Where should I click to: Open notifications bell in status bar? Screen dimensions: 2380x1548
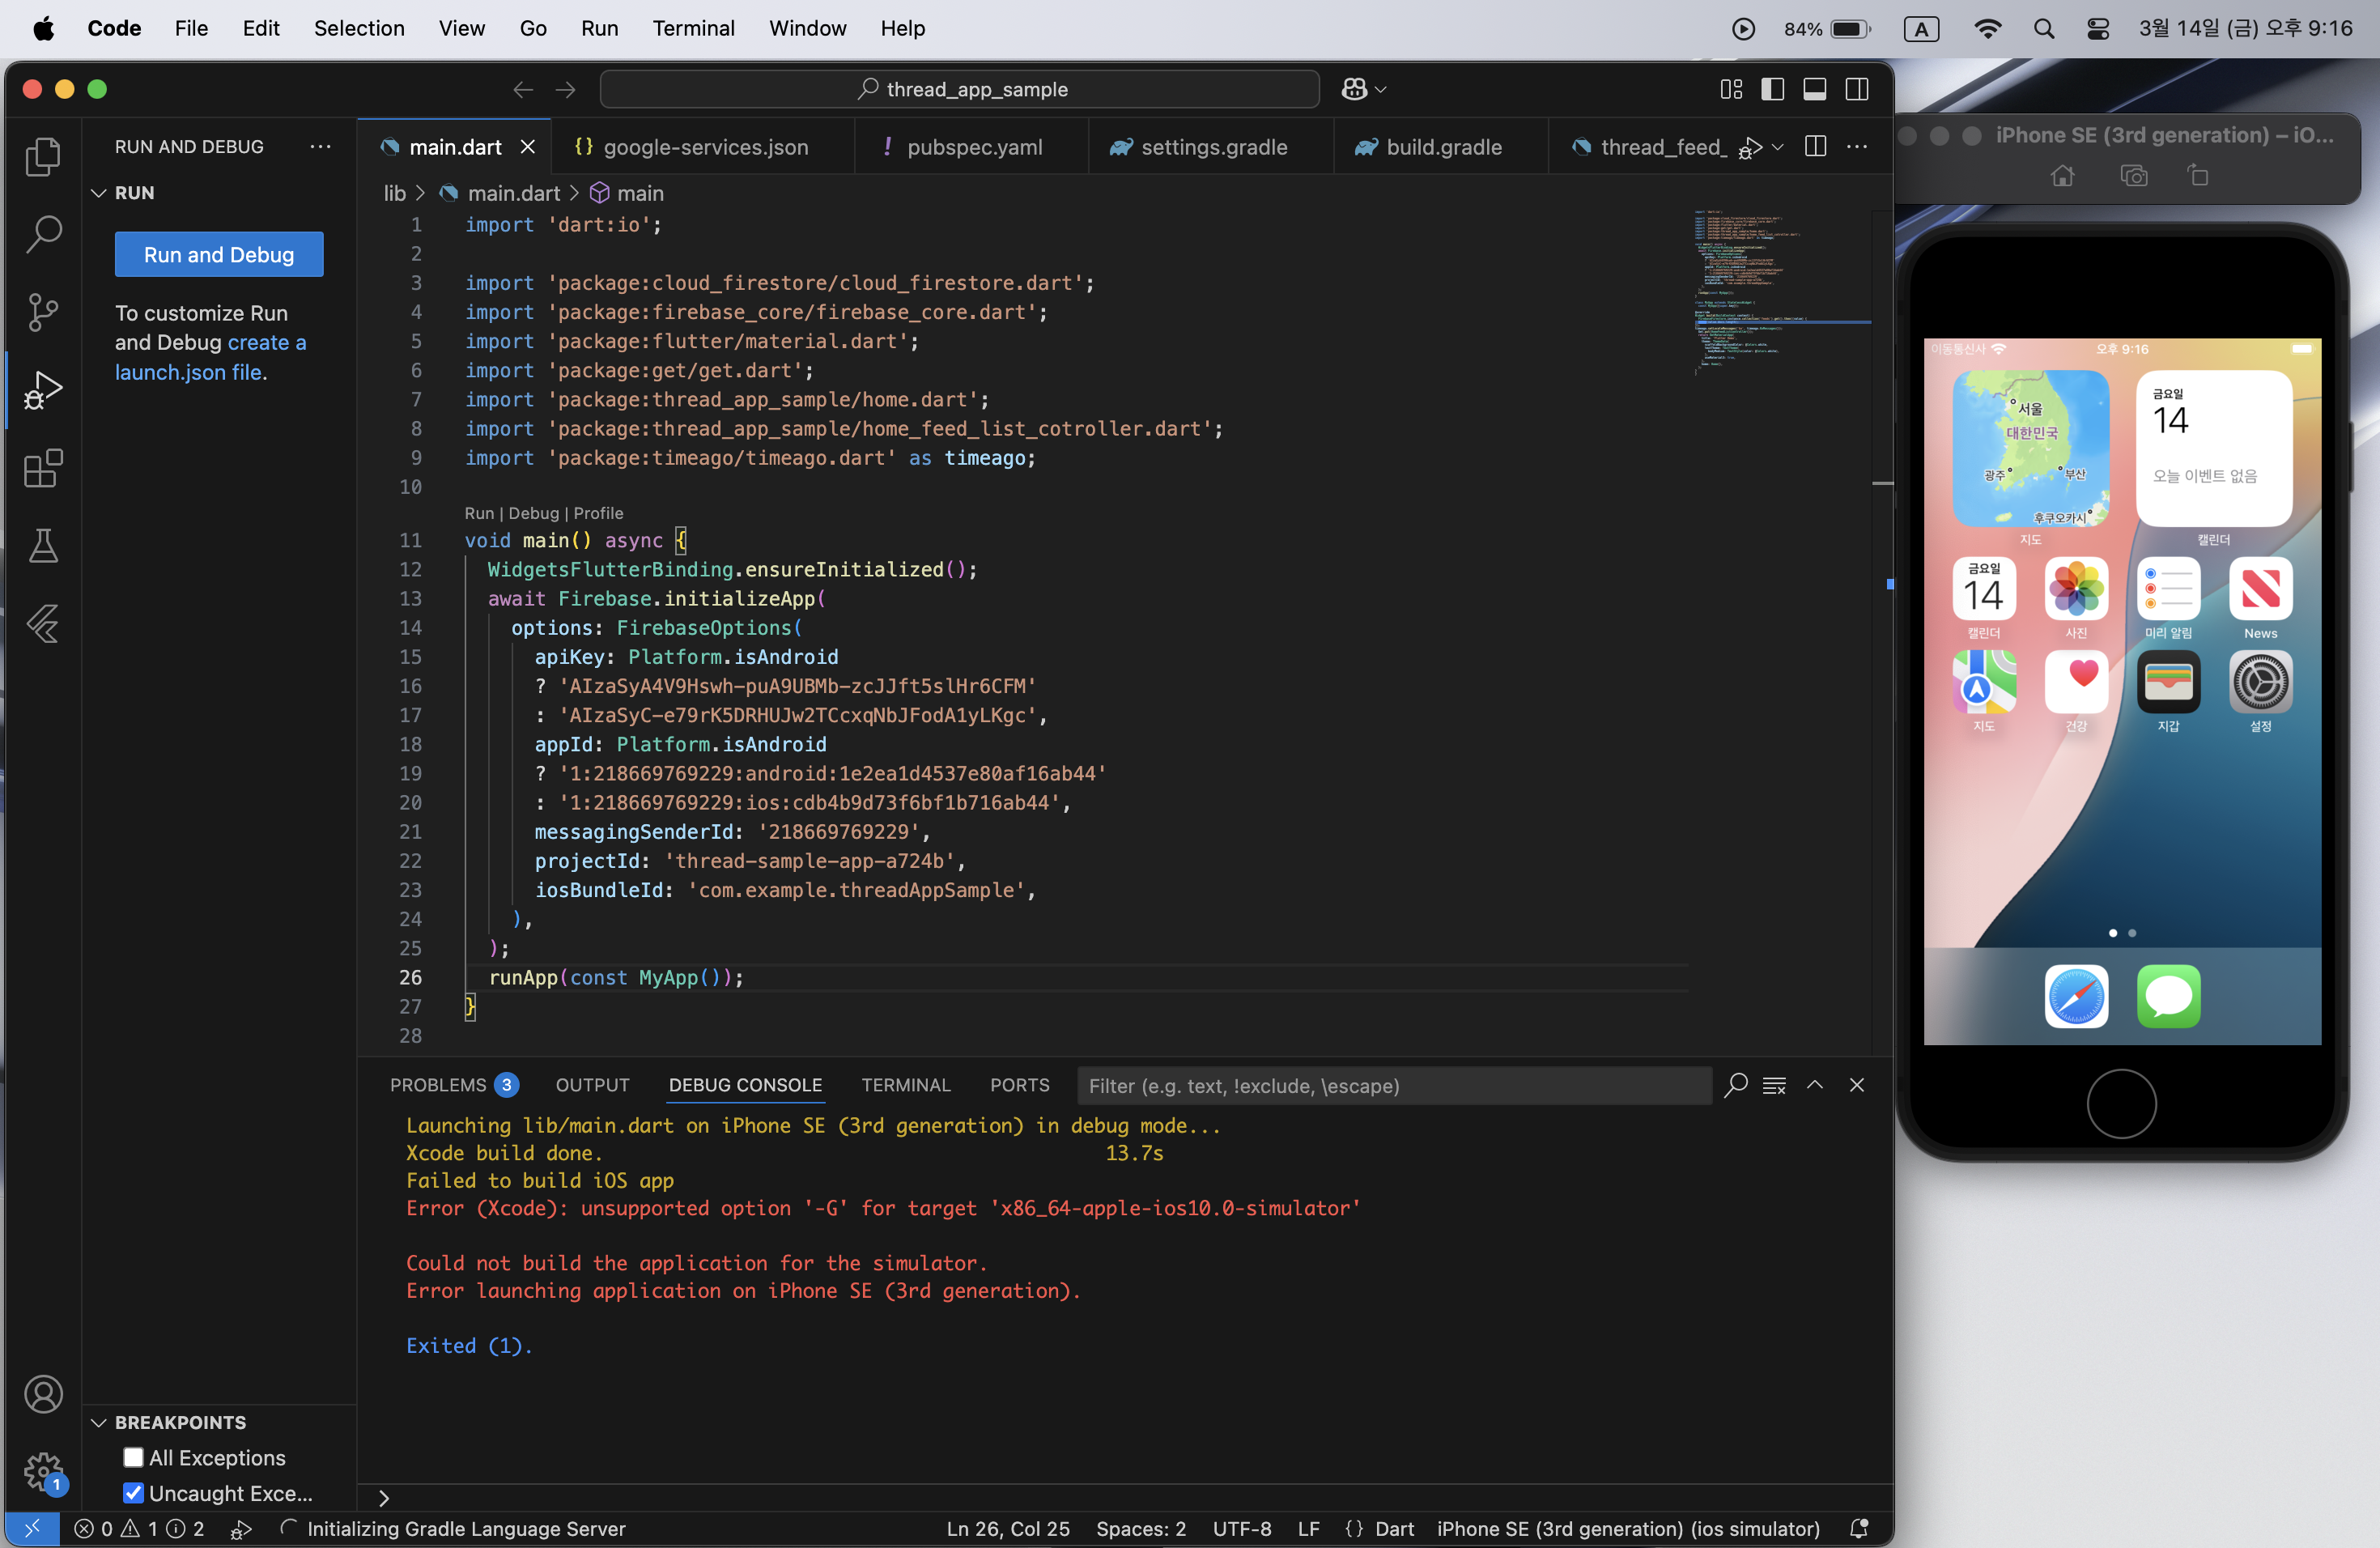1859,1528
